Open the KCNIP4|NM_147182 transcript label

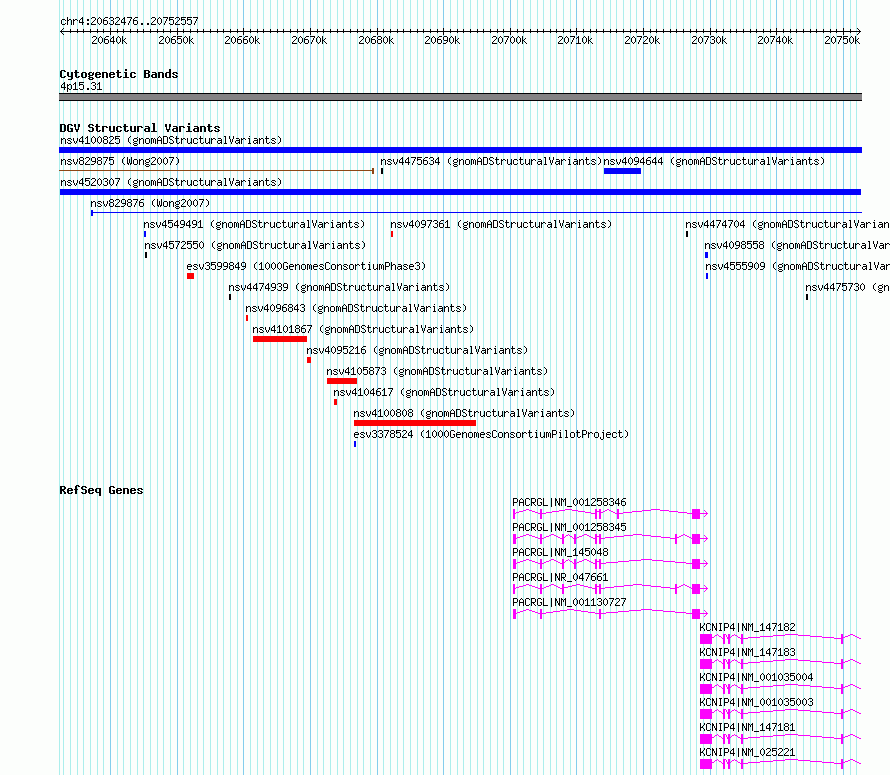coord(748,627)
